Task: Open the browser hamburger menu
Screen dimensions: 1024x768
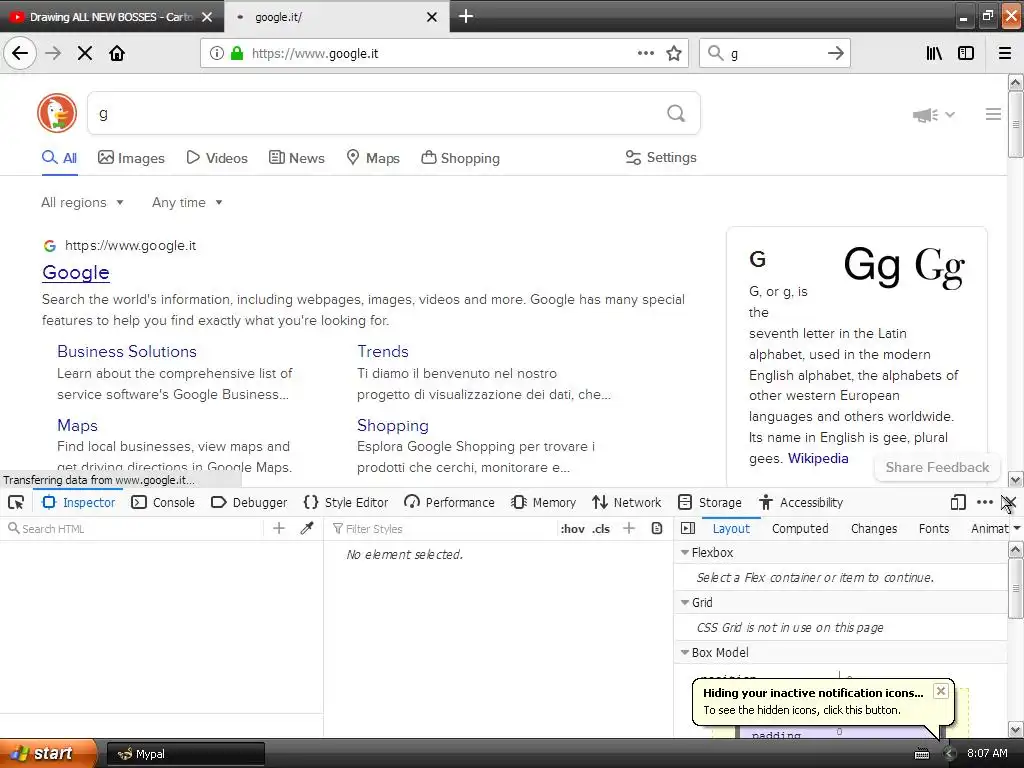Action: point(1005,54)
